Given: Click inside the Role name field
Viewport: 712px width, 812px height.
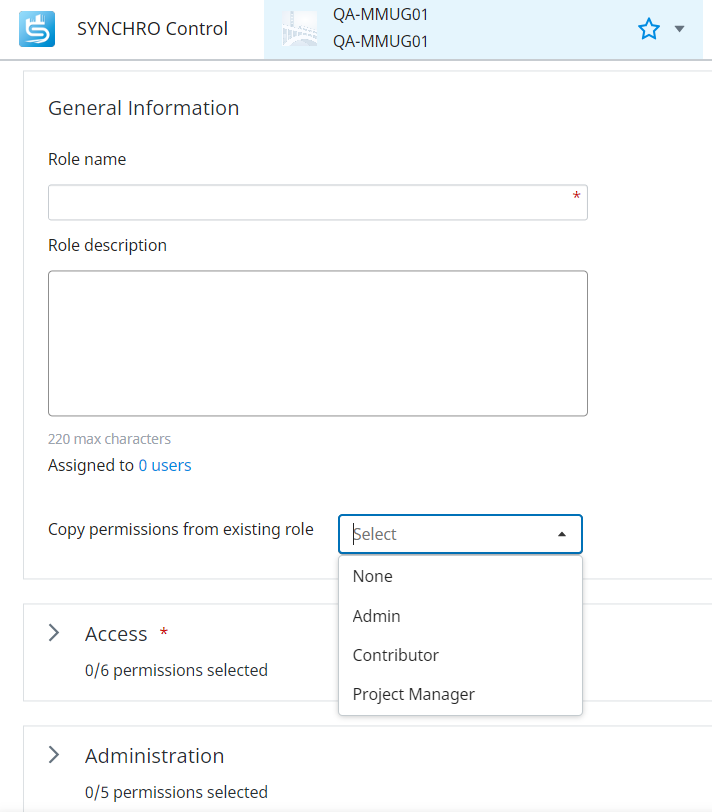Looking at the screenshot, I should point(318,202).
